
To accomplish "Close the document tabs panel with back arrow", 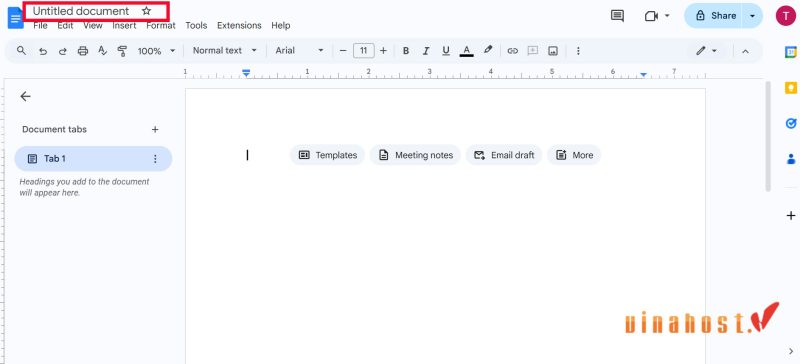I will (x=25, y=96).
